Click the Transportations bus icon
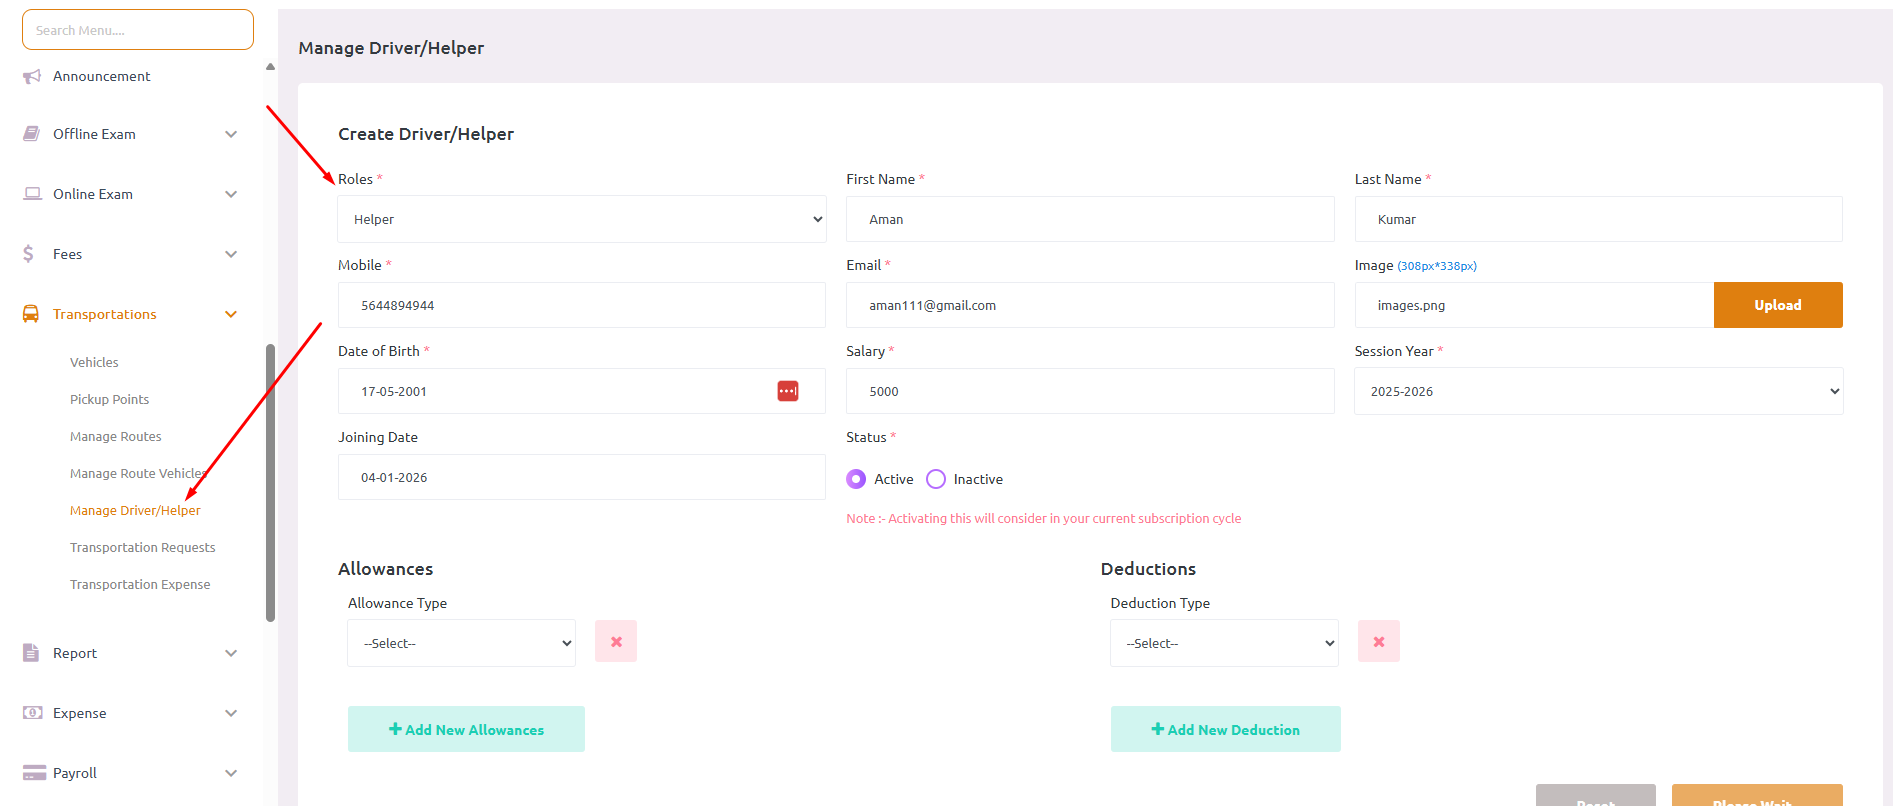Screen dimensions: 1893x806 [31, 314]
